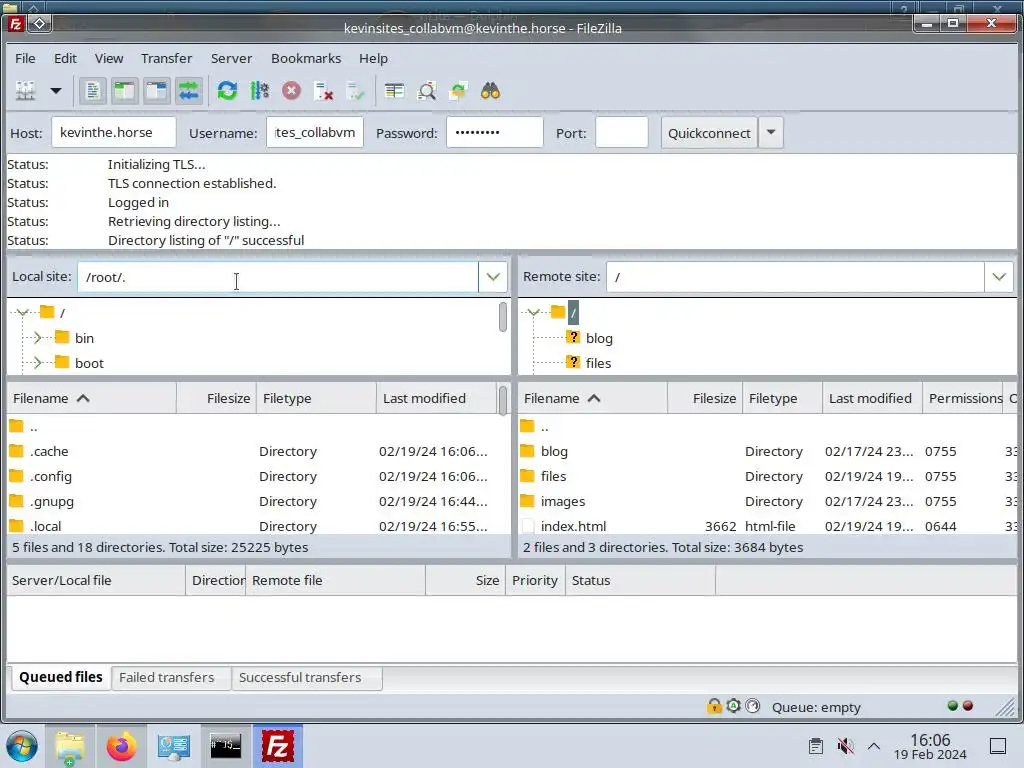The image size is (1024, 768).
Task: Select remote blog folder row
Action: [767, 451]
